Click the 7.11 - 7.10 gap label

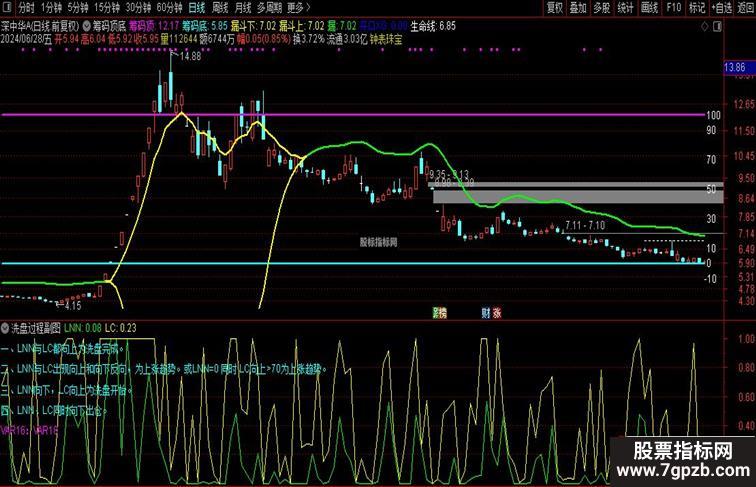click(585, 225)
